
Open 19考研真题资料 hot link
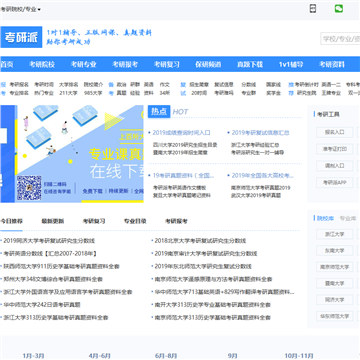[183, 175]
